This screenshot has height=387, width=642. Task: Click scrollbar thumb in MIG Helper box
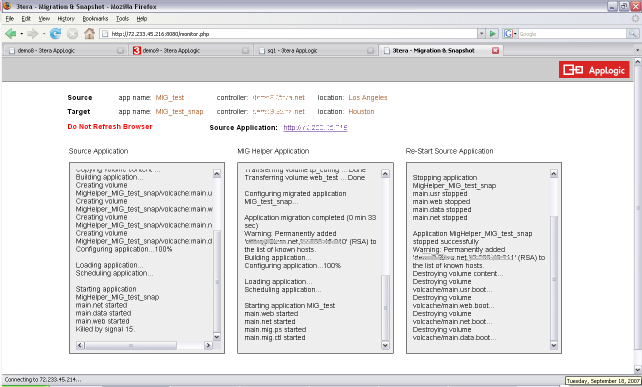[x=385, y=308]
